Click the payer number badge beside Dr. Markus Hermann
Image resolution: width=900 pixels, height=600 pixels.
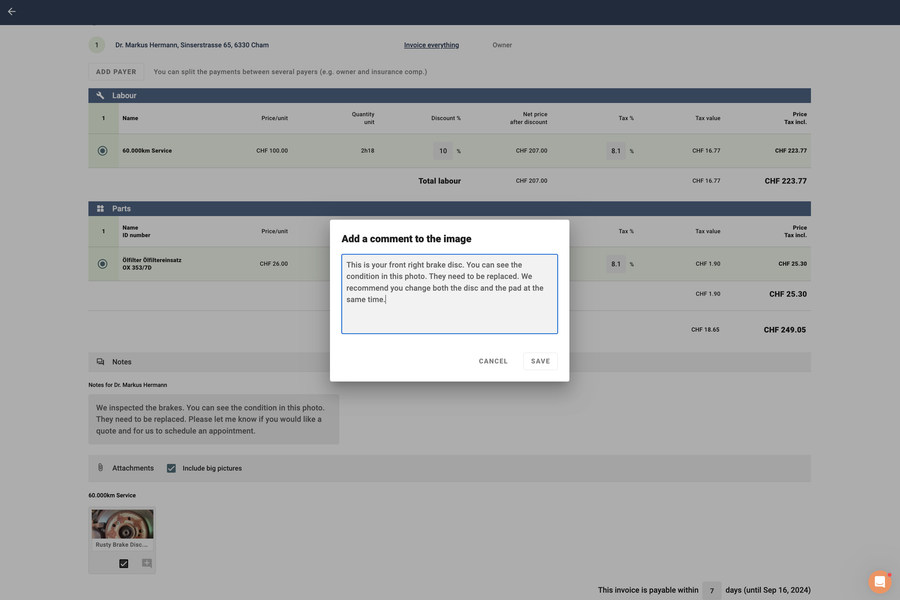coord(97,45)
